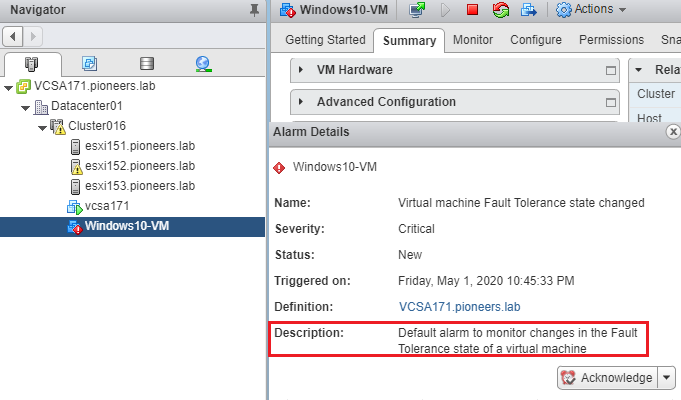Launch the VM remote console icon
The height and width of the screenshot is (400, 681).
click(x=417, y=10)
